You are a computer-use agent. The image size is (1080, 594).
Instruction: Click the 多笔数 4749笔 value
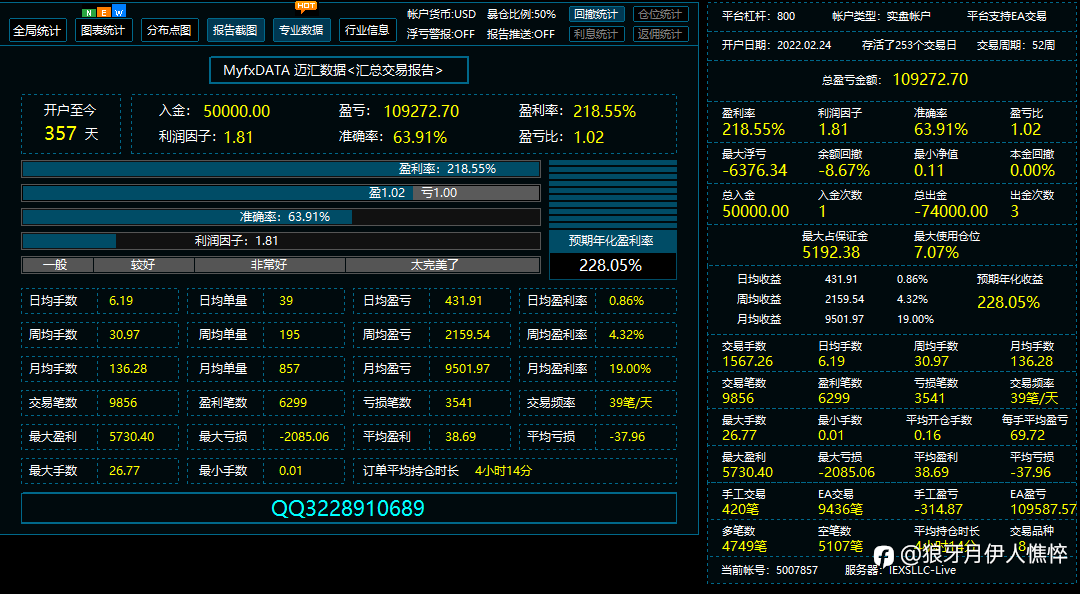point(744,547)
